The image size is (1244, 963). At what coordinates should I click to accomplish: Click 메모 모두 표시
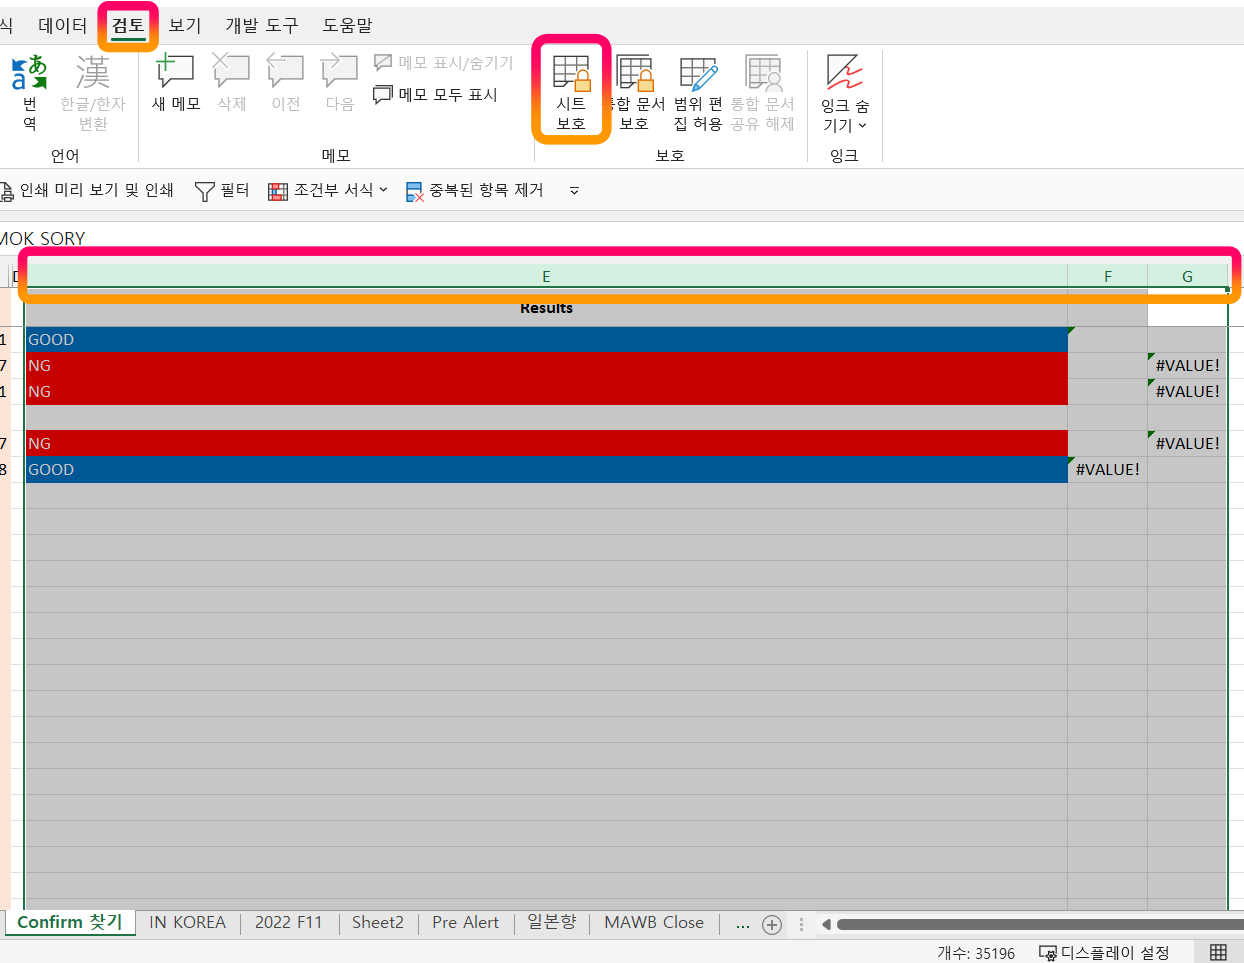coord(435,95)
